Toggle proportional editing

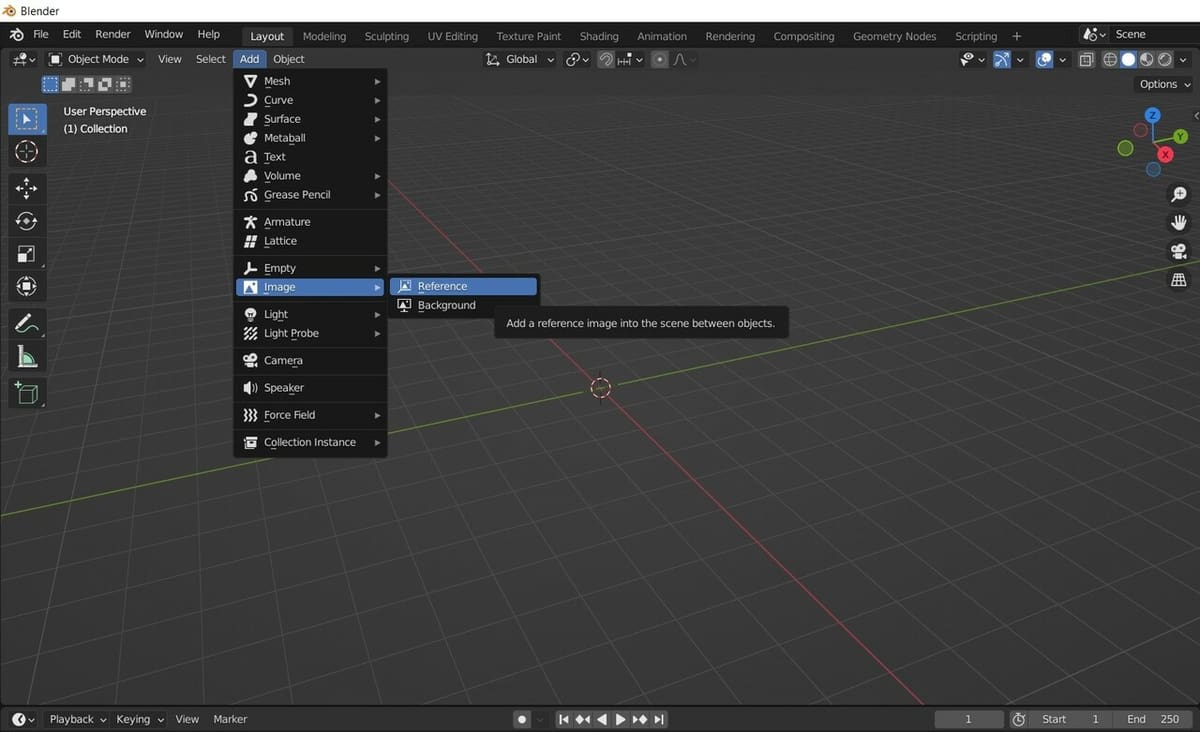pos(659,60)
